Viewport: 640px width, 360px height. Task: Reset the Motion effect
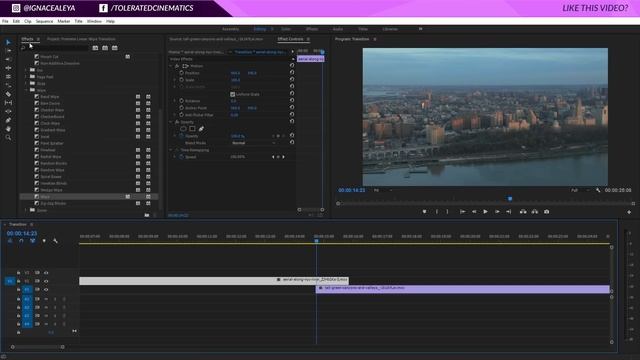pos(292,65)
